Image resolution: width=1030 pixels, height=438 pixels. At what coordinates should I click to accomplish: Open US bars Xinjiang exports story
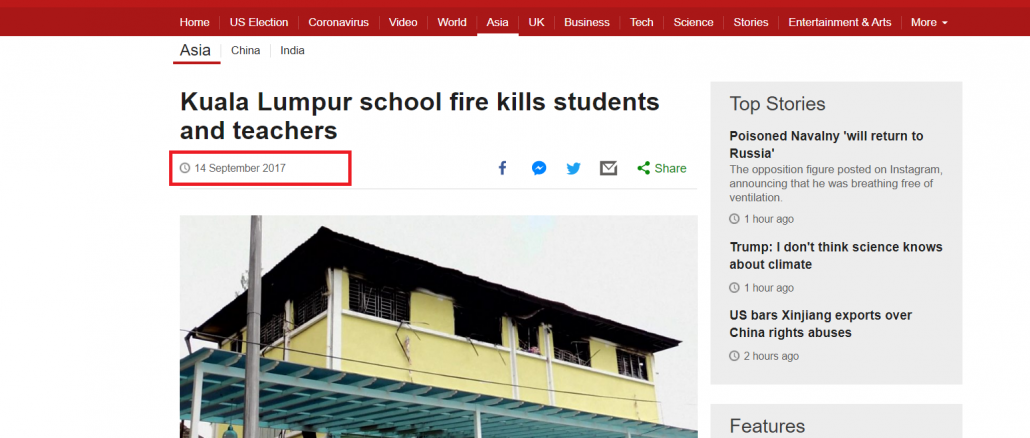click(x=820, y=324)
